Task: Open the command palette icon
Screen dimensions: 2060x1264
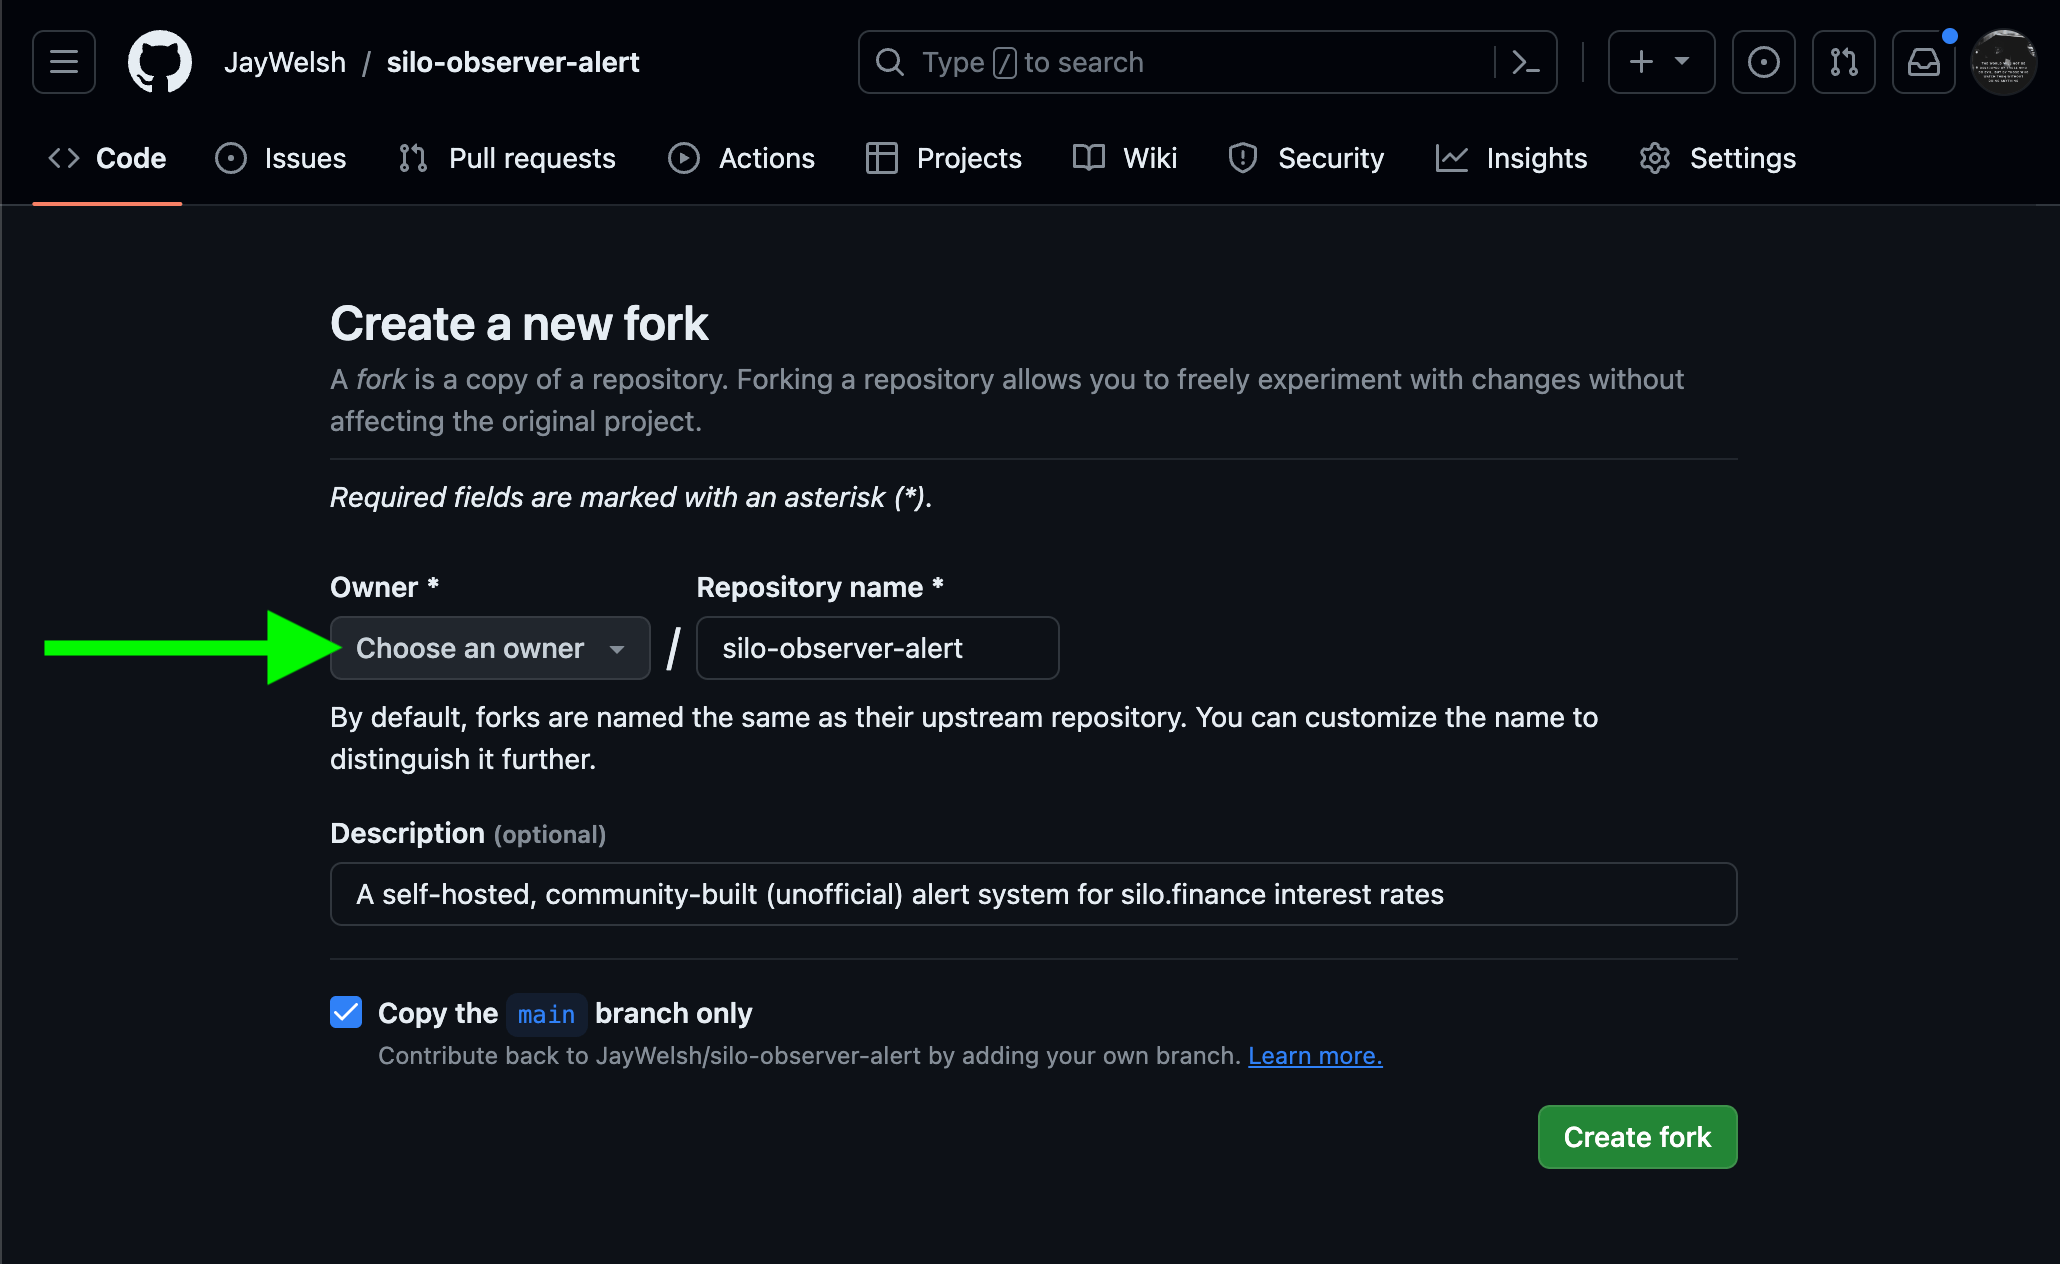Action: pos(1525,62)
